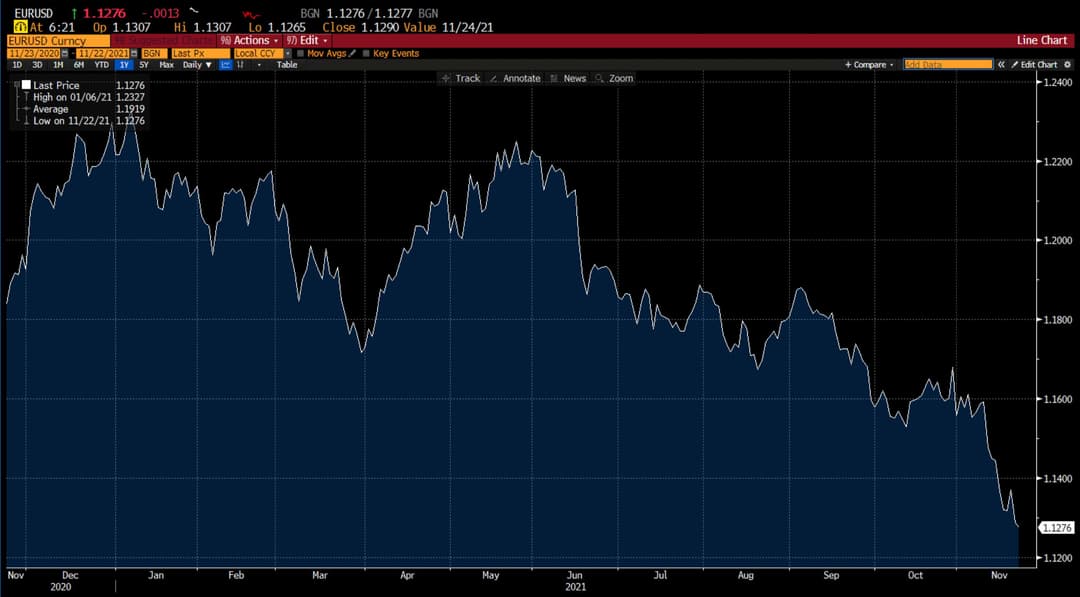Toggle Mov Avgs checkbox
The image size is (1080, 597).
[x=301, y=53]
